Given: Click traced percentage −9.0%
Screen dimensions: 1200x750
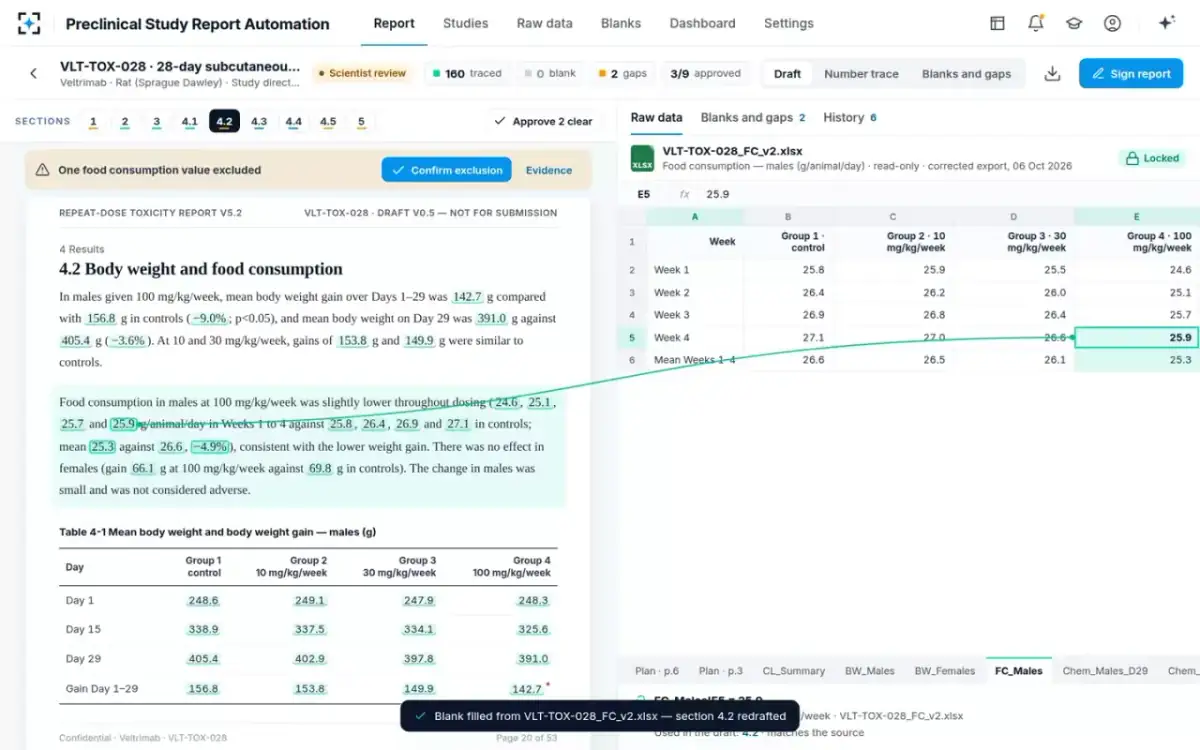Looking at the screenshot, I should pyautogui.click(x=209, y=319).
